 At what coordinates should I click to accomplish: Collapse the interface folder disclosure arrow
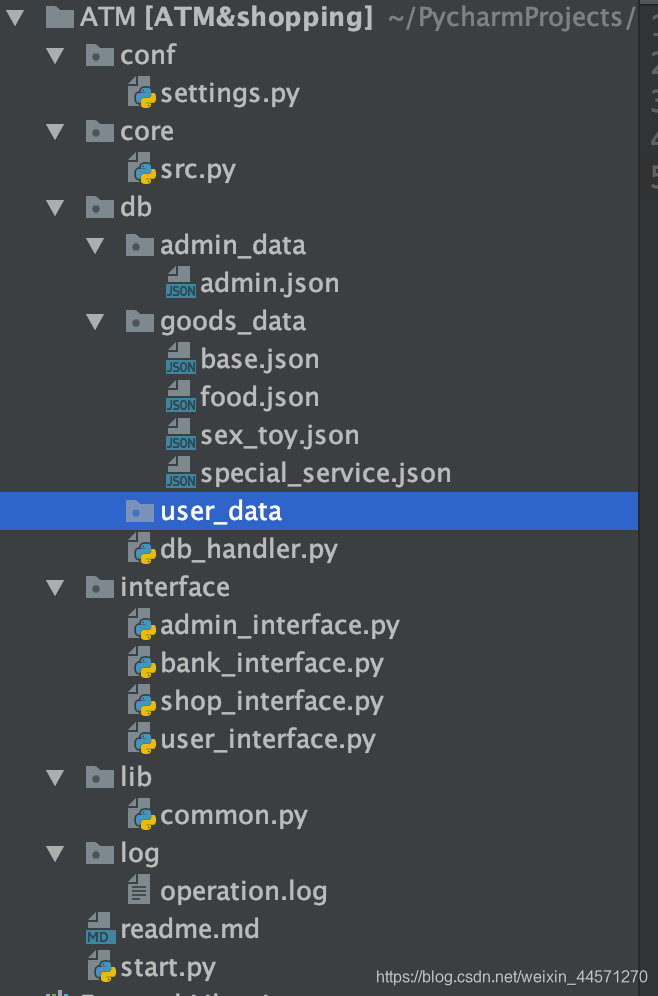[x=55, y=587]
